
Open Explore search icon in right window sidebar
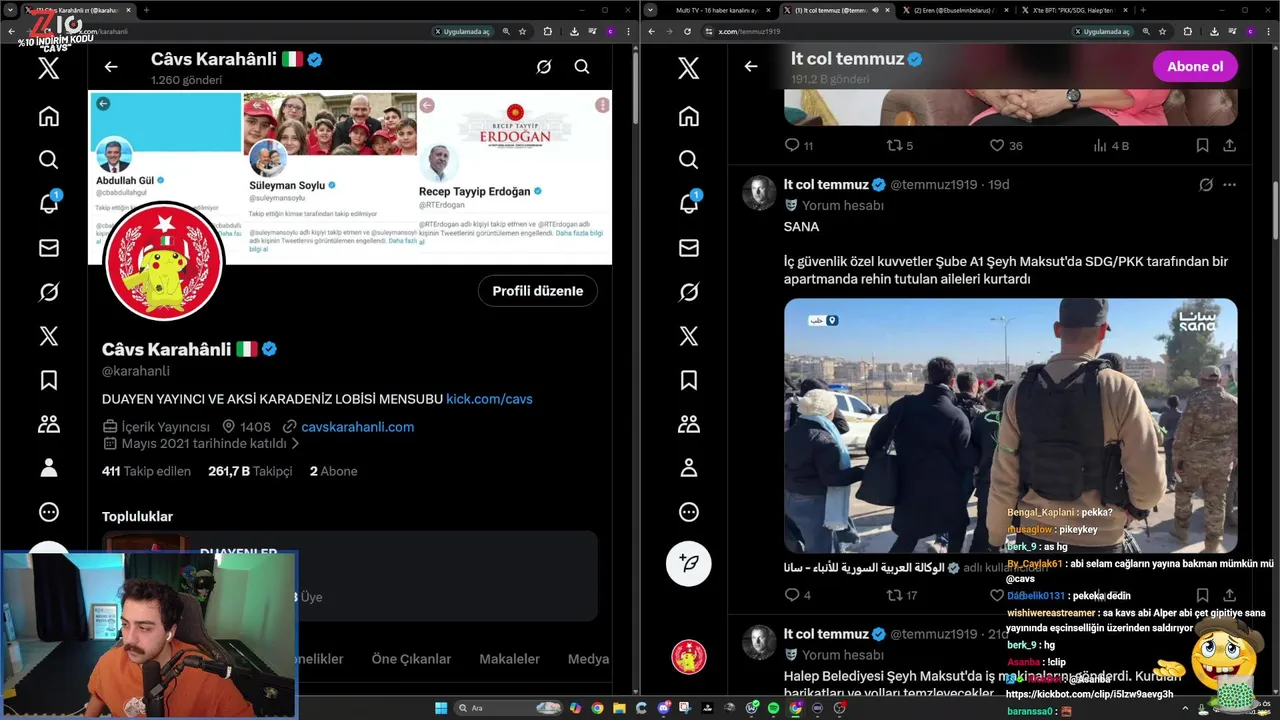pyautogui.click(x=688, y=160)
